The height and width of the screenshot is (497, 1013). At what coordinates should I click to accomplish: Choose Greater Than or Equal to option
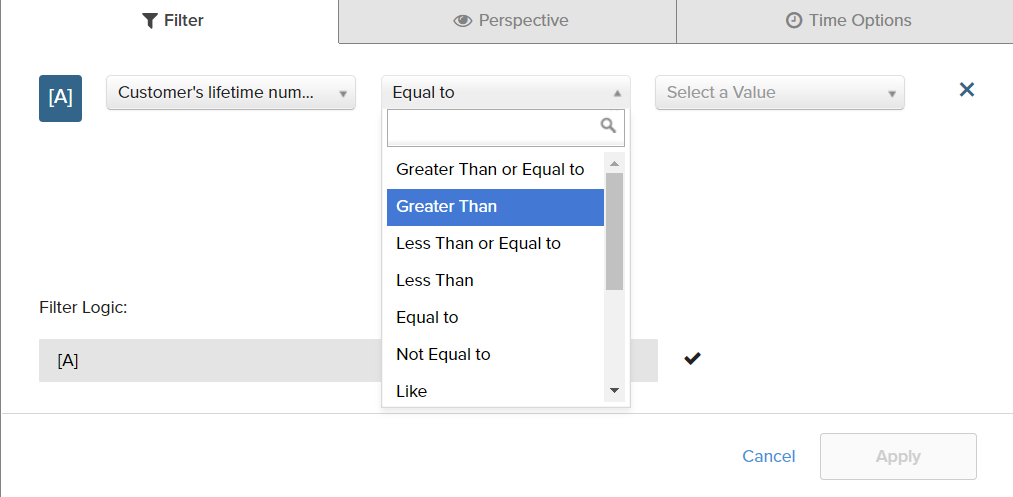click(x=490, y=169)
